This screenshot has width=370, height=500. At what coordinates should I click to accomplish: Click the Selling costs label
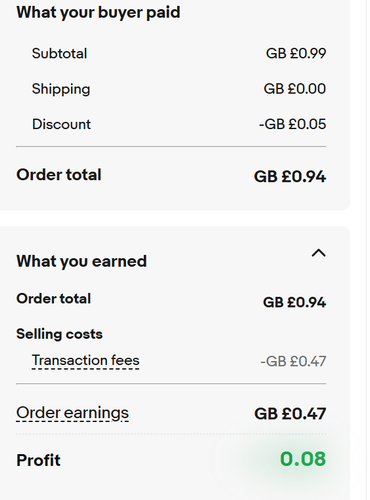point(59,334)
